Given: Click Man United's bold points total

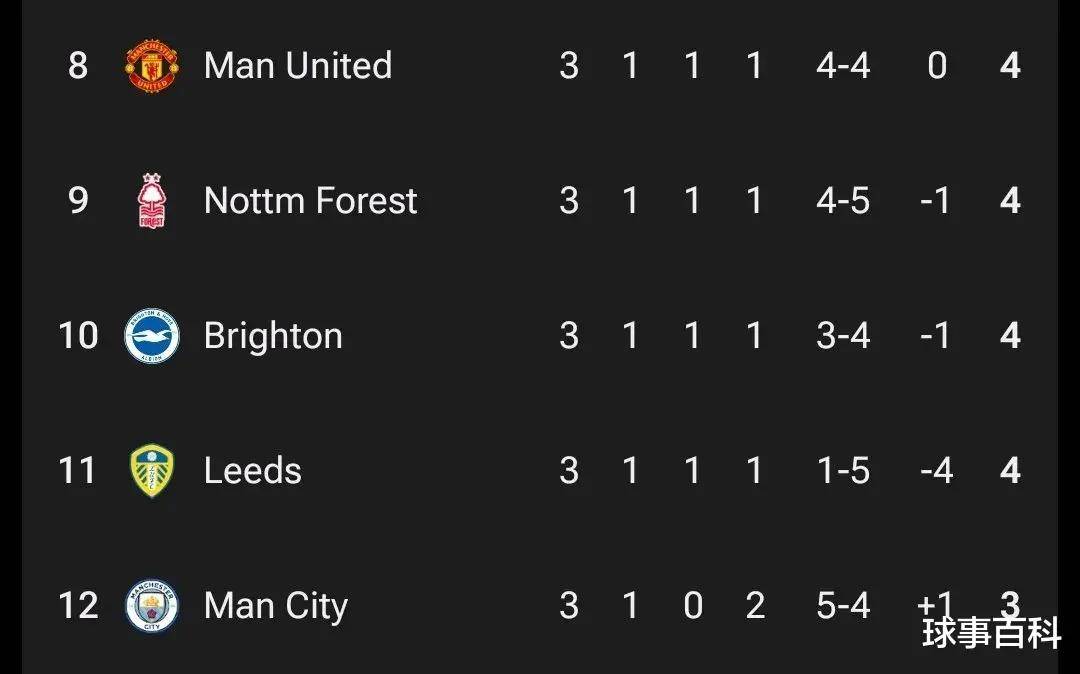Looking at the screenshot, I should tap(1010, 66).
